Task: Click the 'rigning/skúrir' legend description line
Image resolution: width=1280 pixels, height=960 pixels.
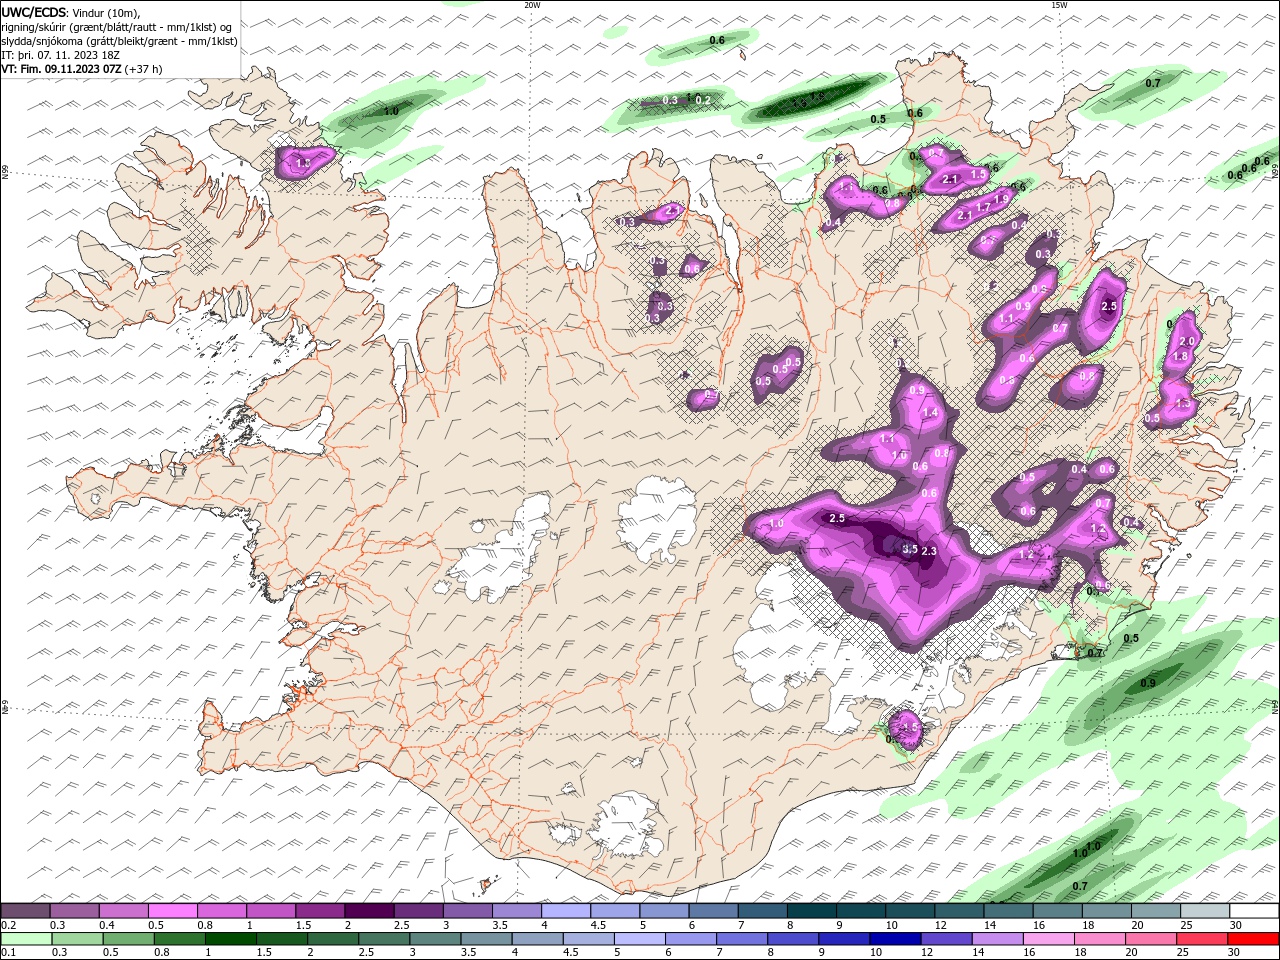Action: point(116,27)
